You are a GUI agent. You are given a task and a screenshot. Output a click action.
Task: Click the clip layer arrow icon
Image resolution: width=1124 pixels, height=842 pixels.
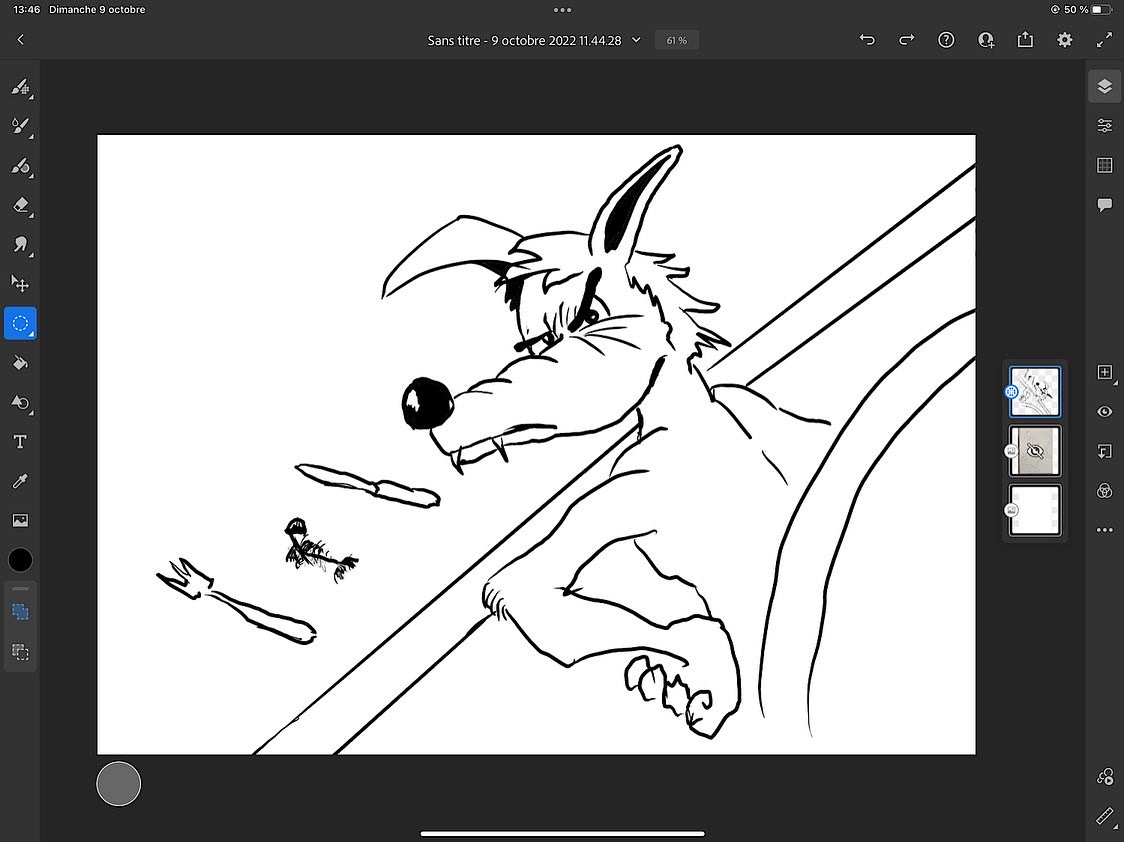1105,451
